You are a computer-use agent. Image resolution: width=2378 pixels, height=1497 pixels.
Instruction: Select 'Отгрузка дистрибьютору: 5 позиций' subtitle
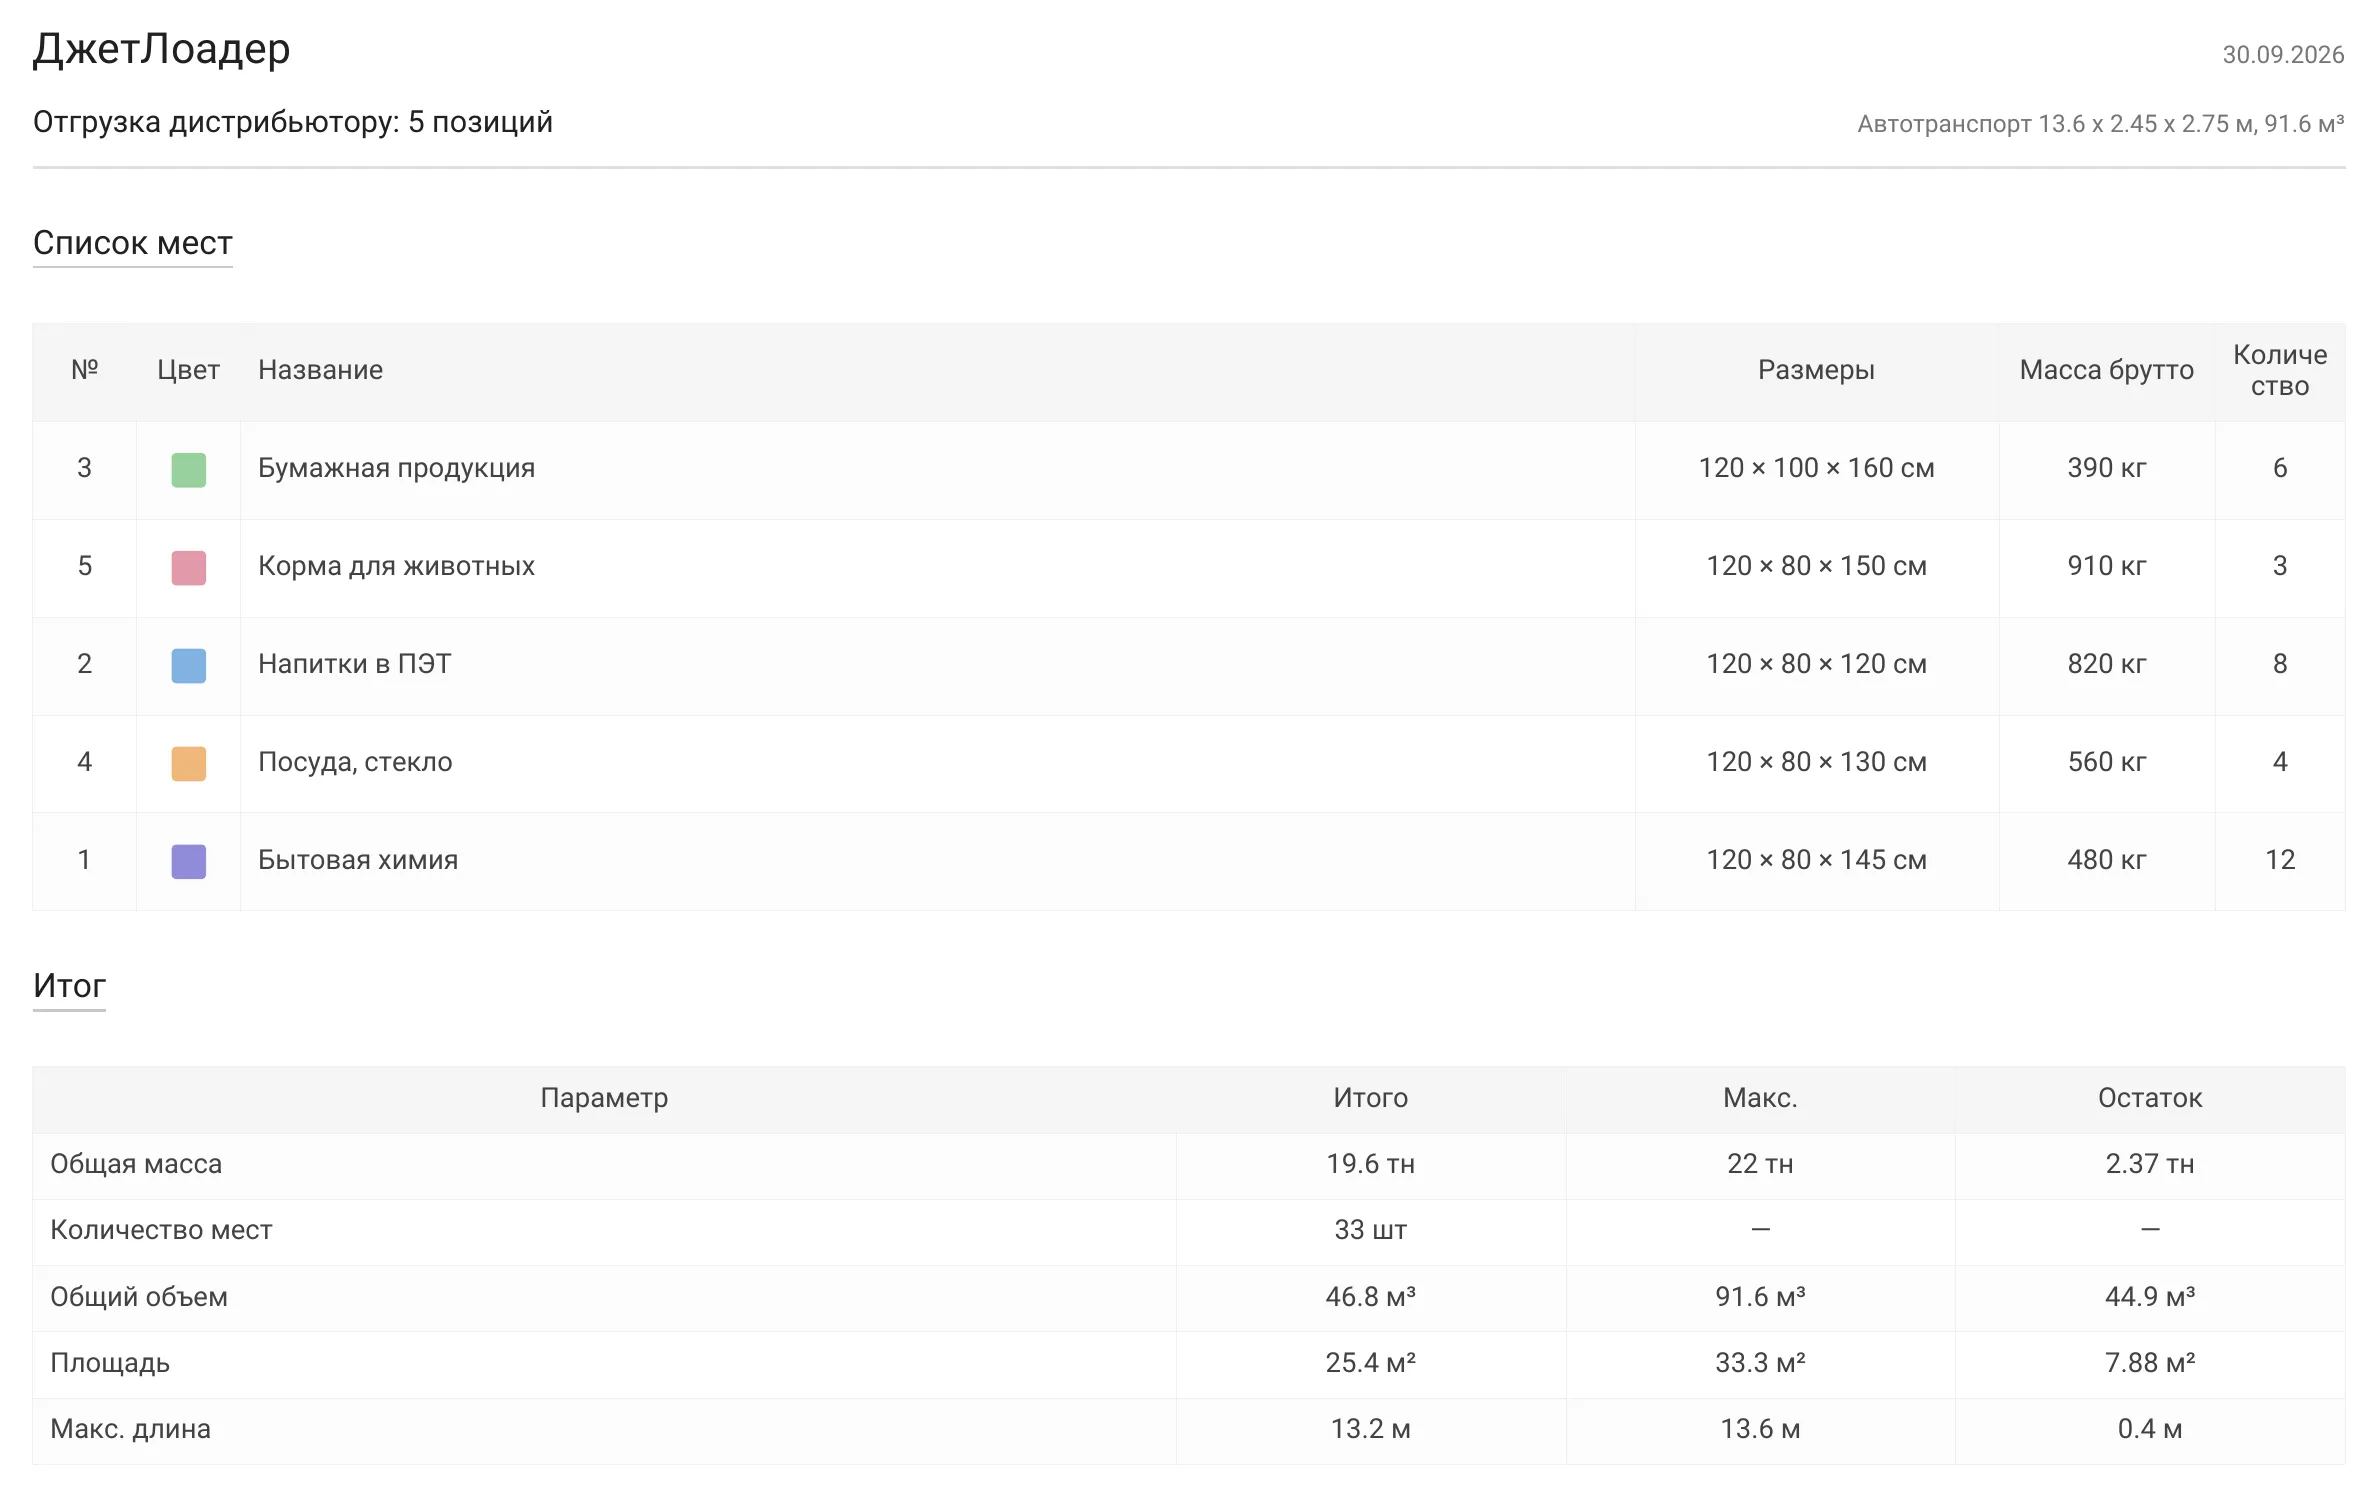click(293, 122)
